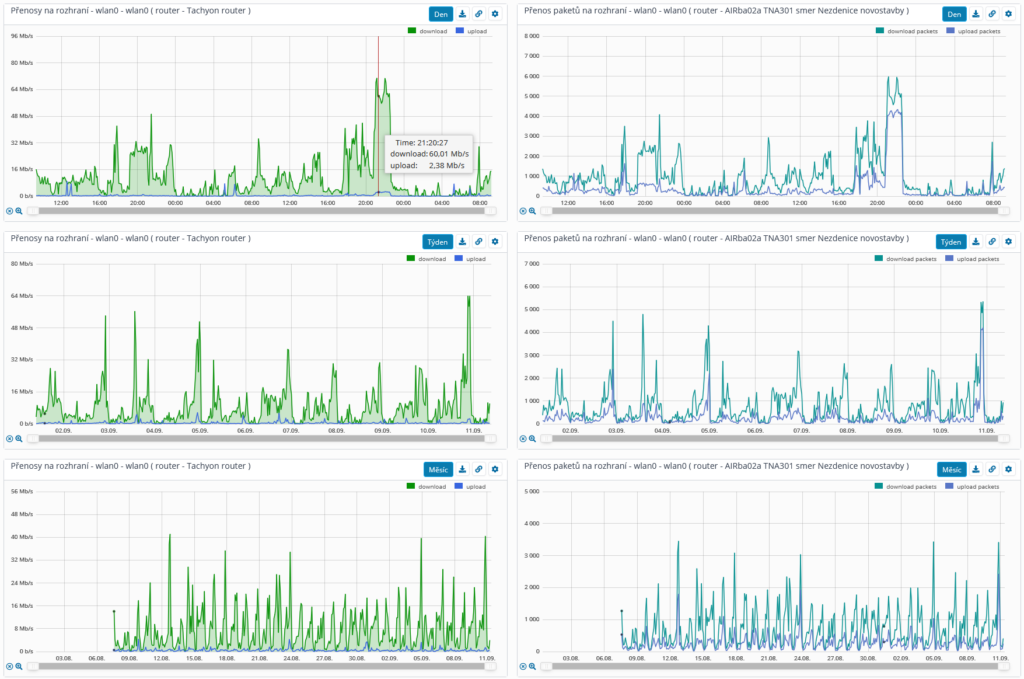Open the Den period selector in AIRba02a packets panel
Viewport: 1024px width, 679px height.
coord(954,14)
